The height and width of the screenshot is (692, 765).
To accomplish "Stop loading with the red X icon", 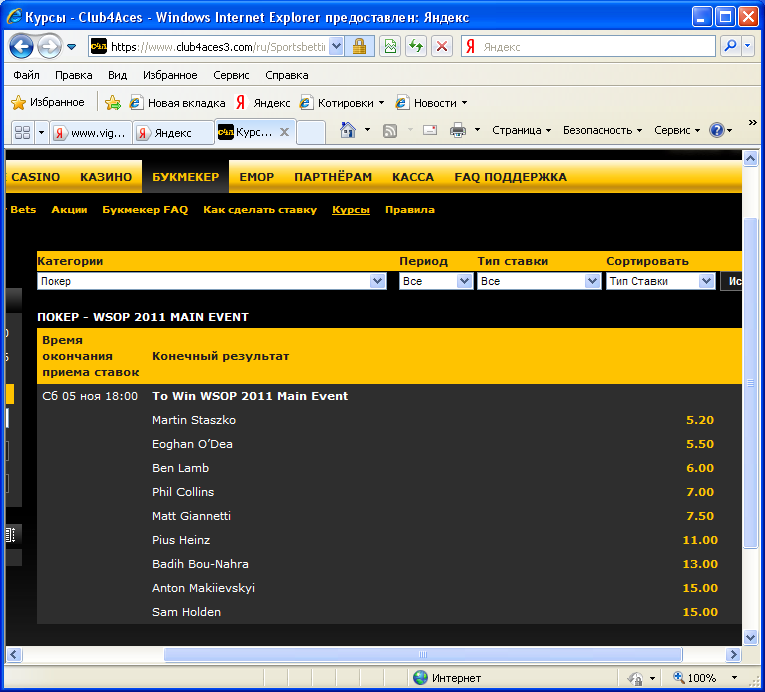I will click(x=442, y=47).
